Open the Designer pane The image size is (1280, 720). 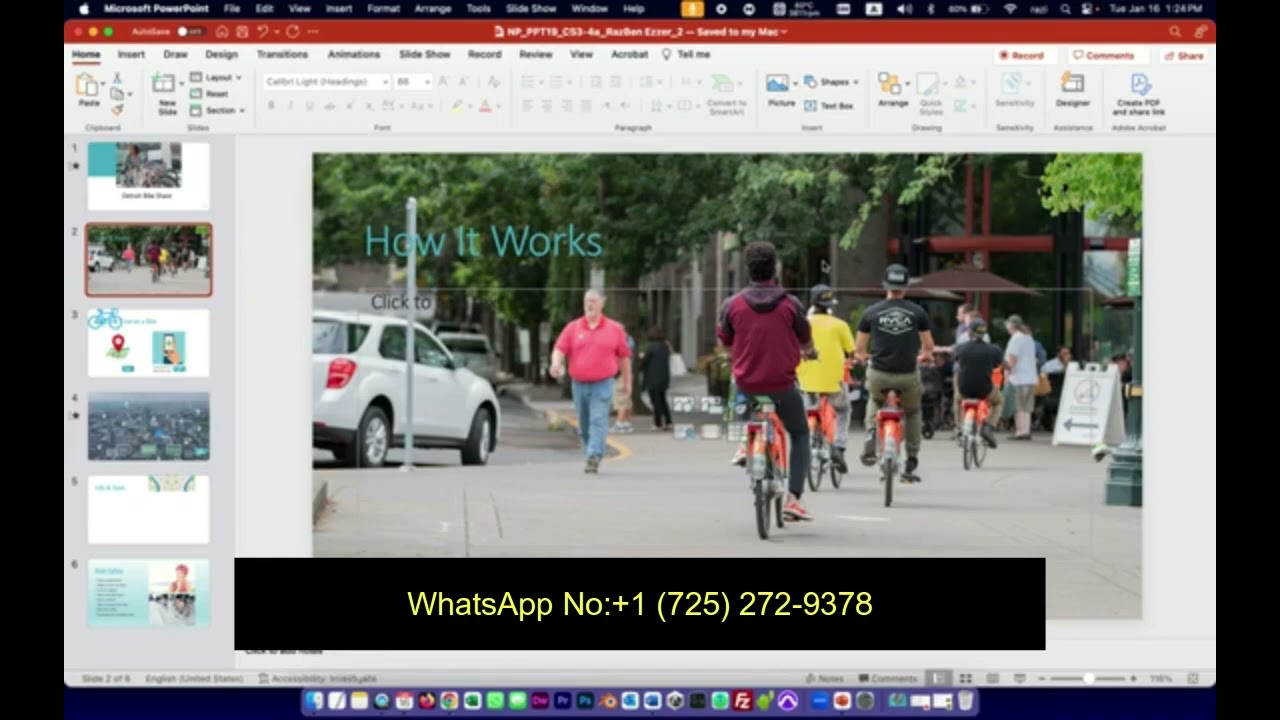1072,90
